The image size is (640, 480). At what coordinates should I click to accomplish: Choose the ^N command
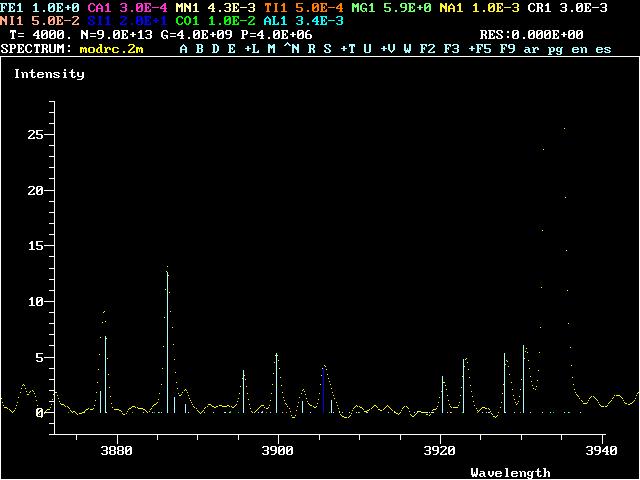(291, 49)
